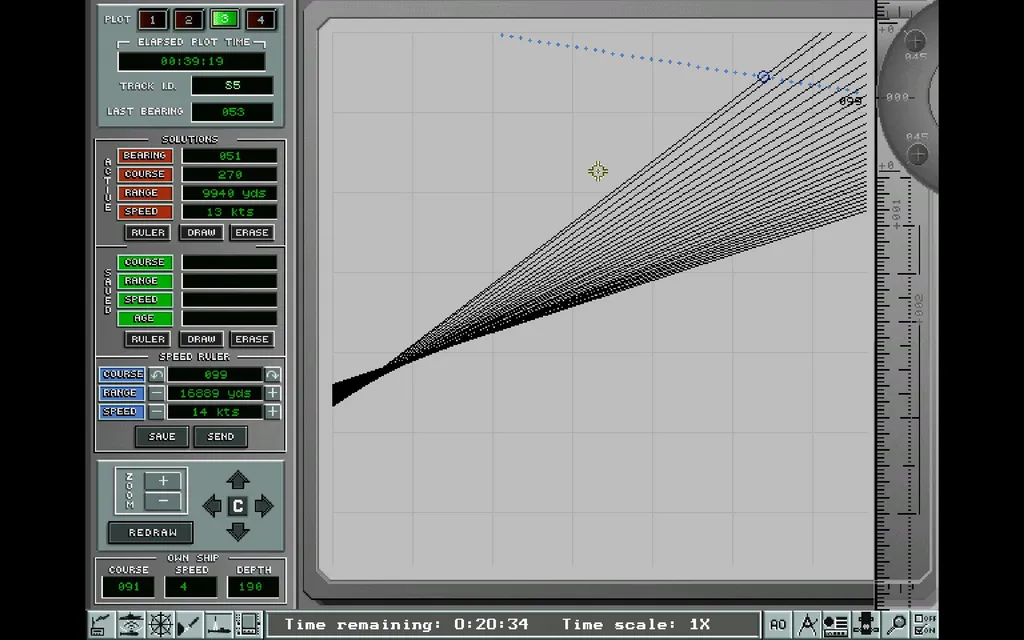Increase speed ruler range with plus

click(x=272, y=393)
